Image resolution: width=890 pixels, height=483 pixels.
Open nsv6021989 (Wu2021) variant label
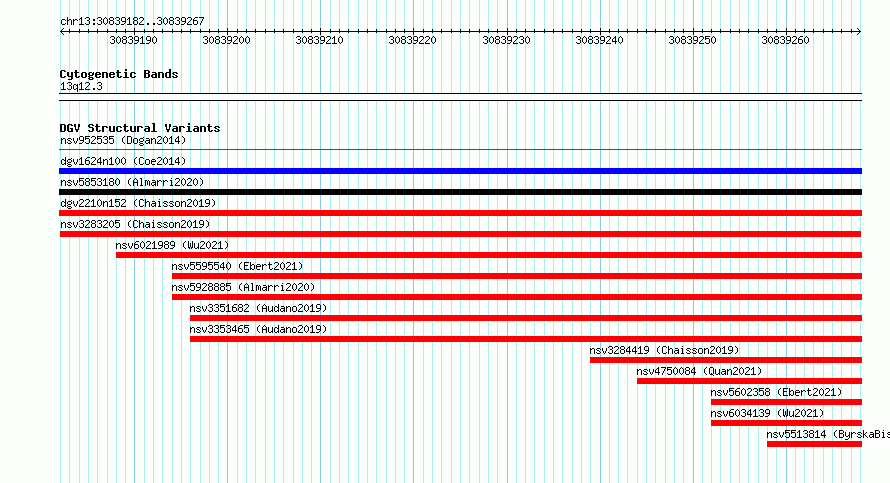(x=173, y=245)
